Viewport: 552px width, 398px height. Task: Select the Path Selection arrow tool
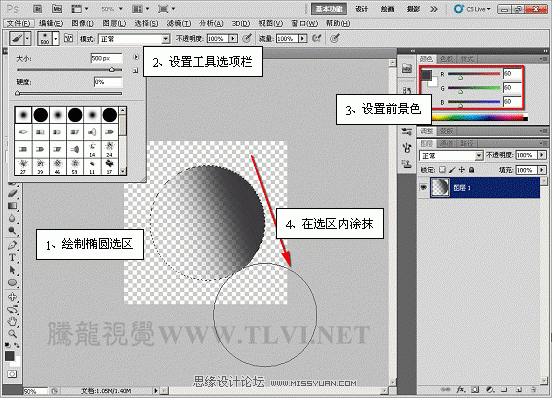(x=12, y=270)
